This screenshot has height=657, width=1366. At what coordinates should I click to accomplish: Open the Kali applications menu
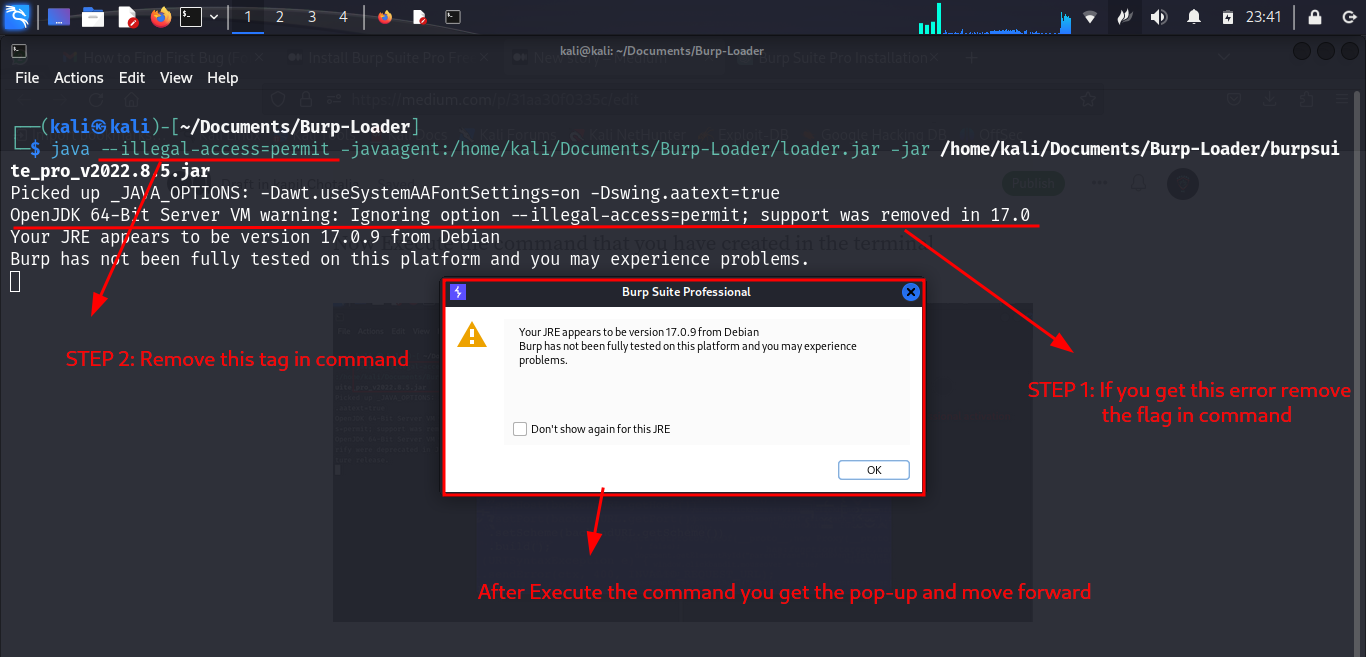point(17,16)
